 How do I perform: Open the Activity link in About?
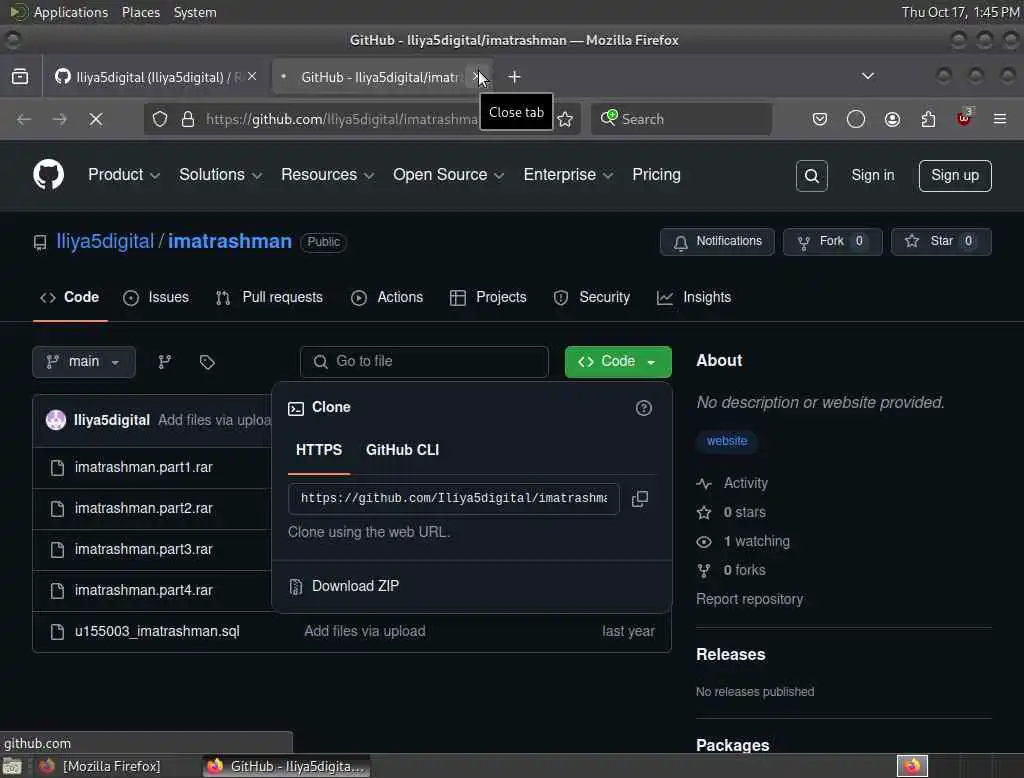tap(745, 483)
